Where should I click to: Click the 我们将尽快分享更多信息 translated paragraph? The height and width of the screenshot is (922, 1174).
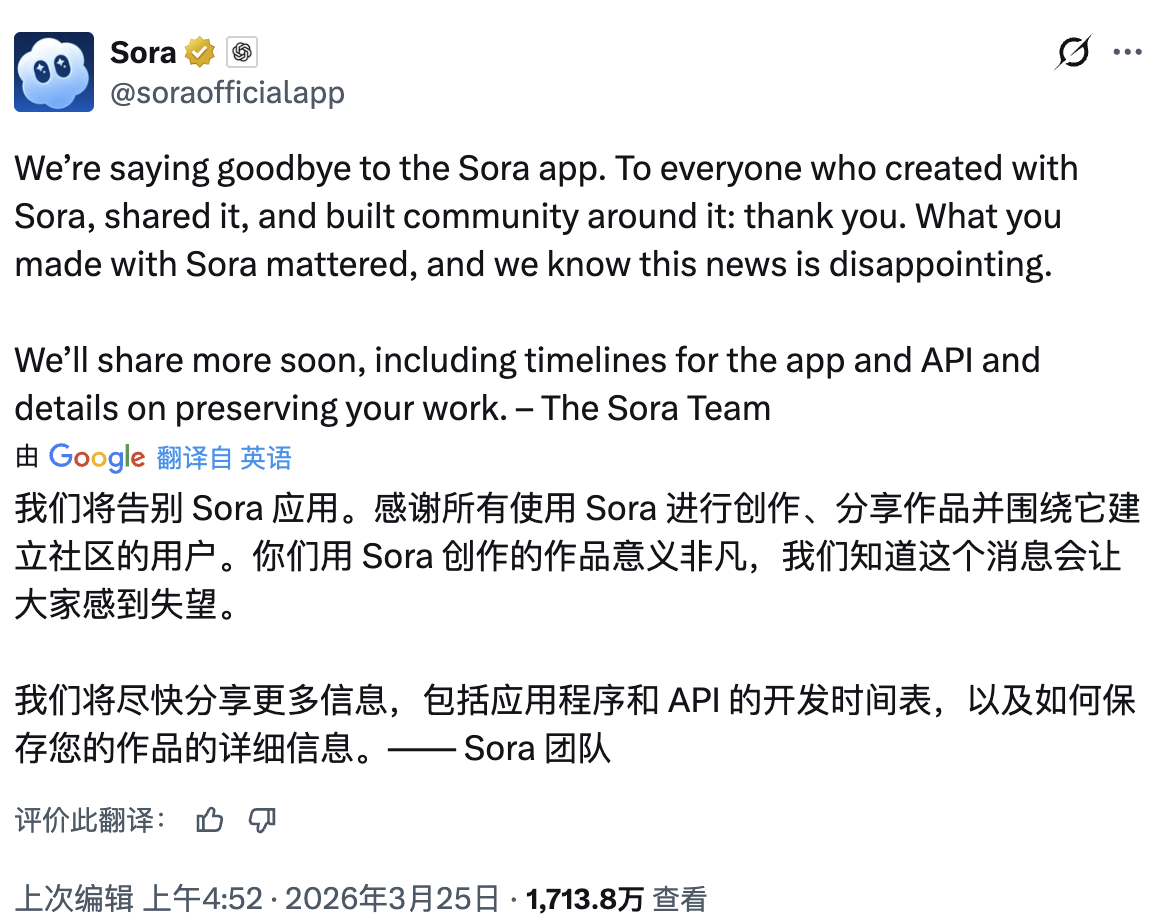570,724
